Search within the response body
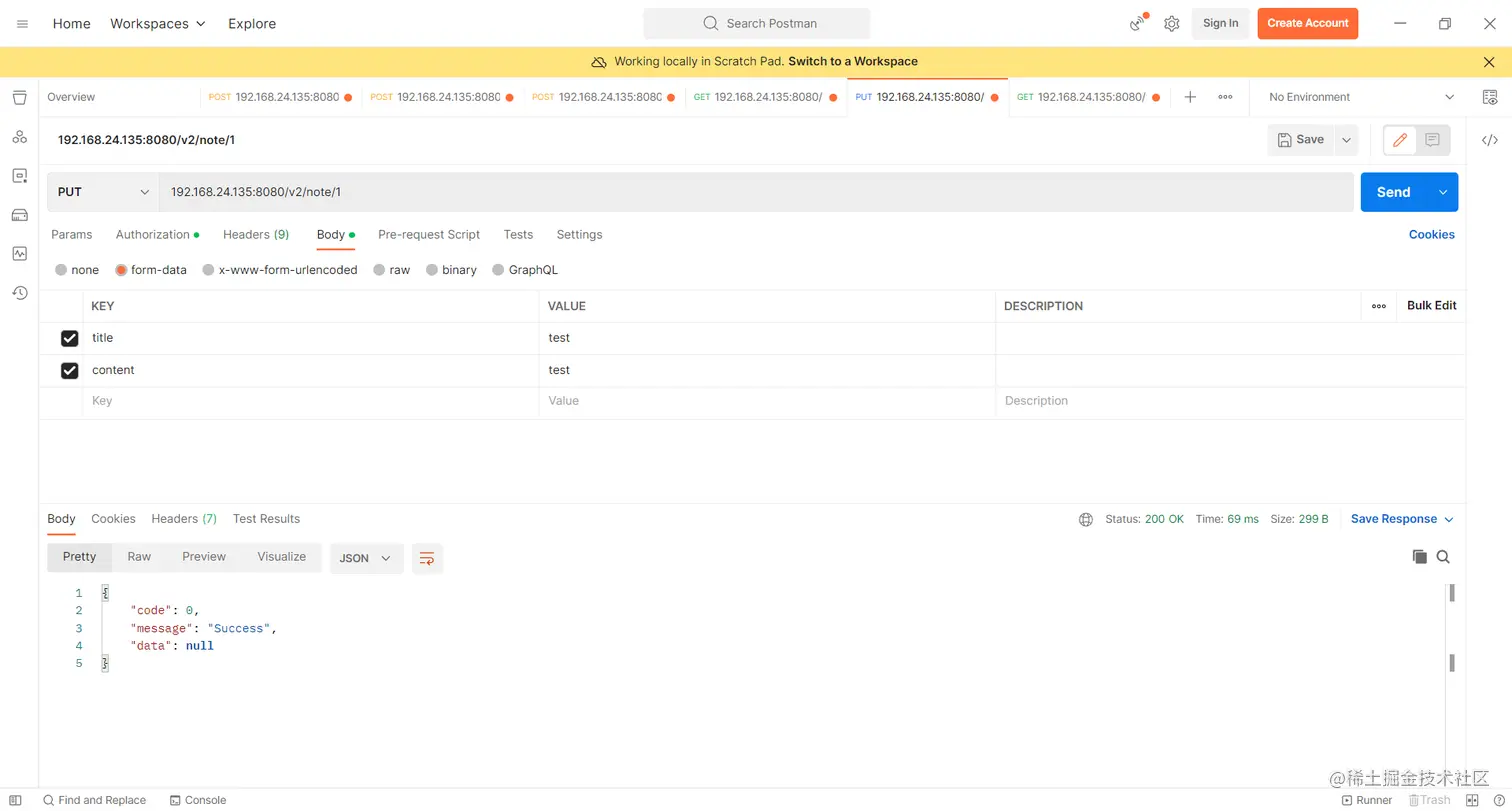Viewport: 1512px width, 811px height. tap(1443, 557)
